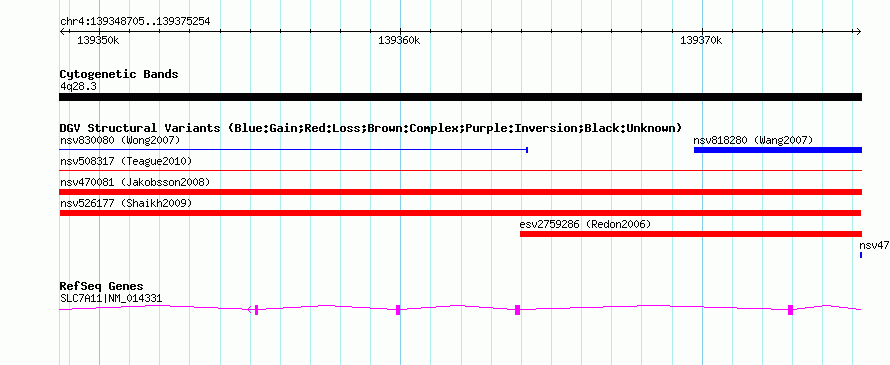Click the left arrow of the ruler
The width and height of the screenshot is (890, 365).
[62, 31]
